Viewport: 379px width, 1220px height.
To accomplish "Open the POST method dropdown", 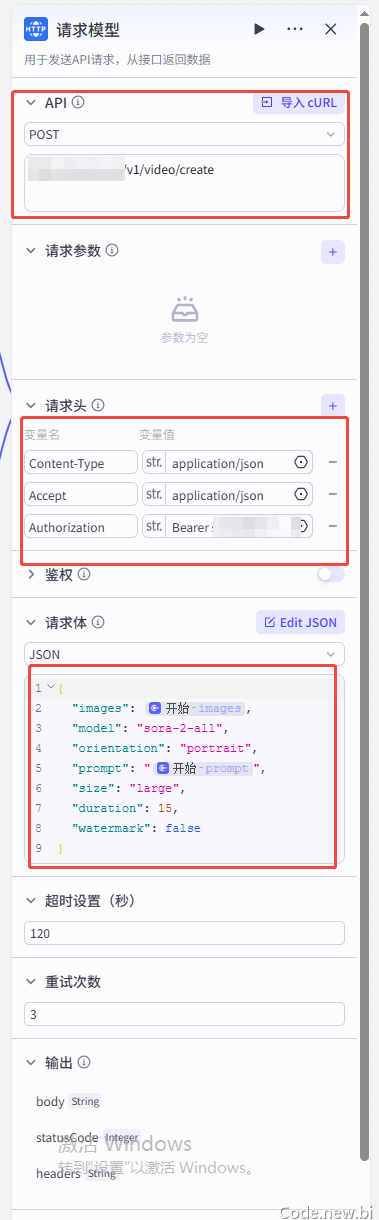I will click(184, 134).
